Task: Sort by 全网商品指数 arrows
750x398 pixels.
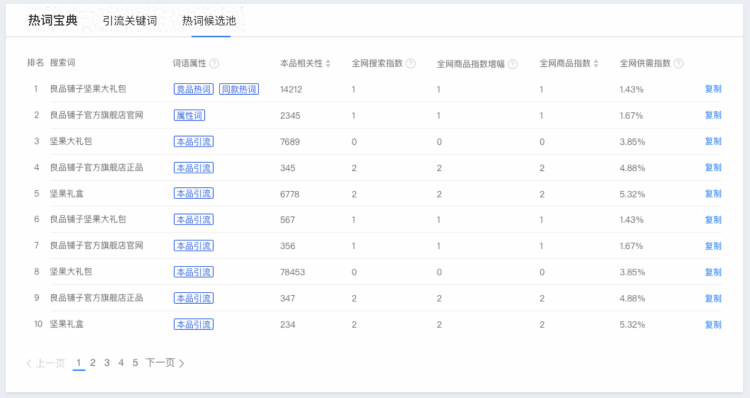Action: pos(596,63)
